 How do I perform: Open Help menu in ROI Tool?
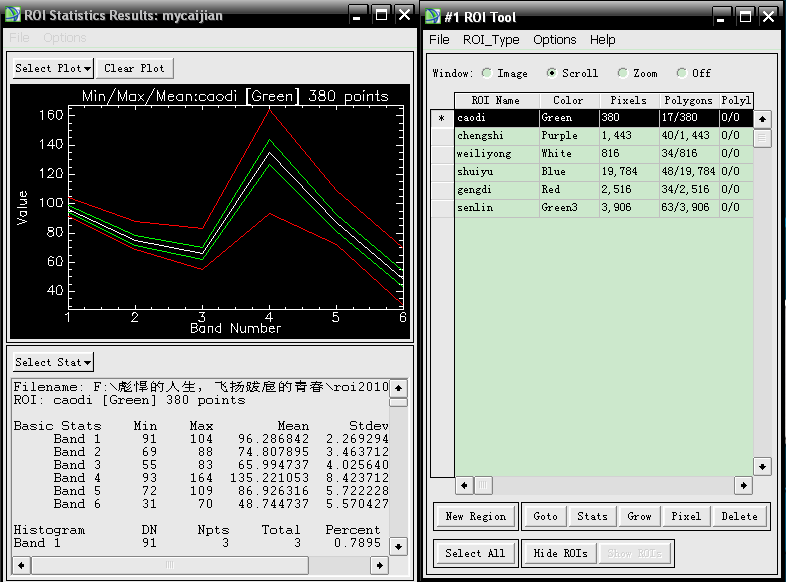click(602, 40)
